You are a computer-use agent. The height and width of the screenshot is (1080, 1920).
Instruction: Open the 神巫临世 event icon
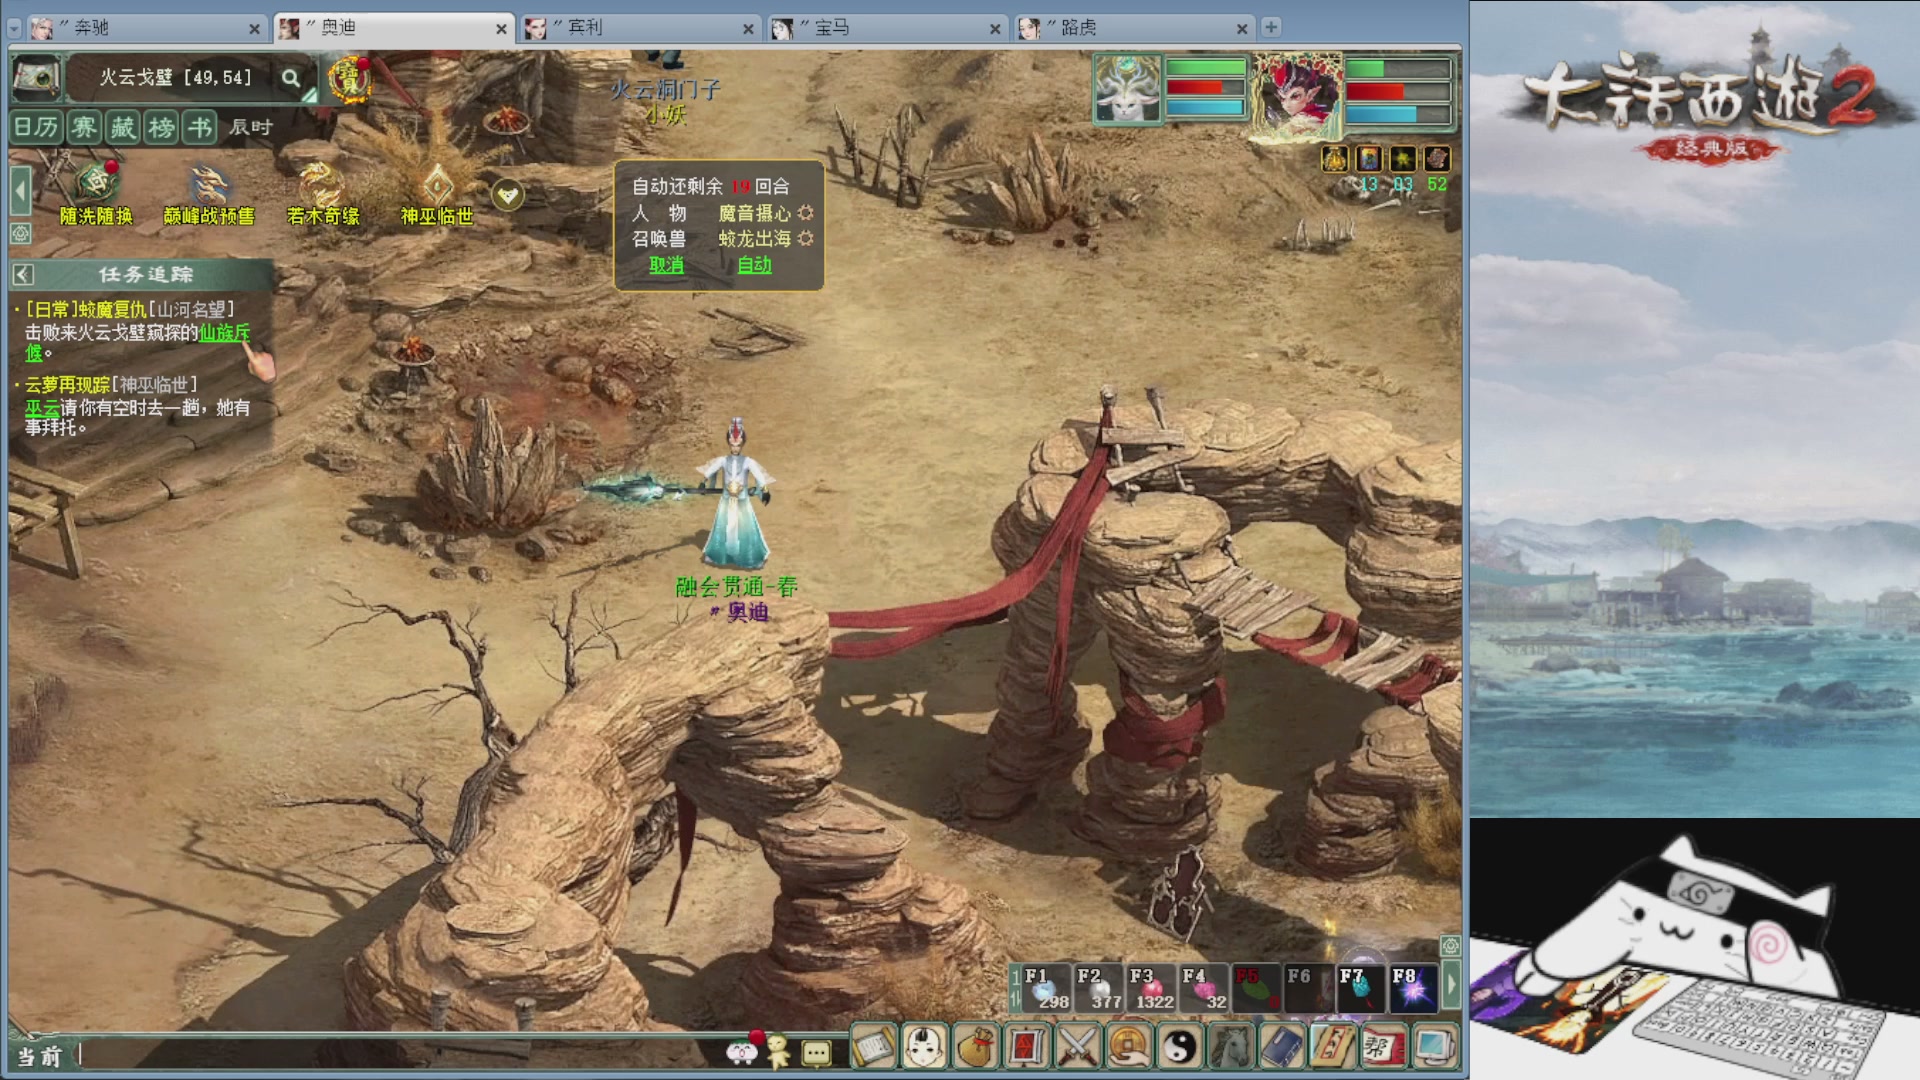click(x=437, y=195)
